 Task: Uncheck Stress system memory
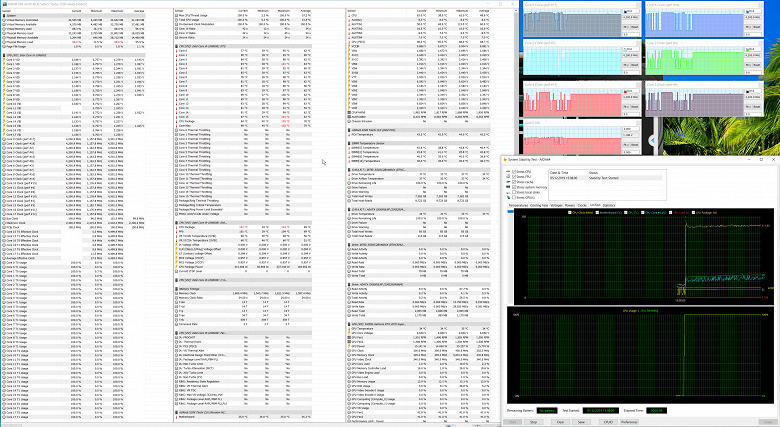pyautogui.click(x=514, y=187)
